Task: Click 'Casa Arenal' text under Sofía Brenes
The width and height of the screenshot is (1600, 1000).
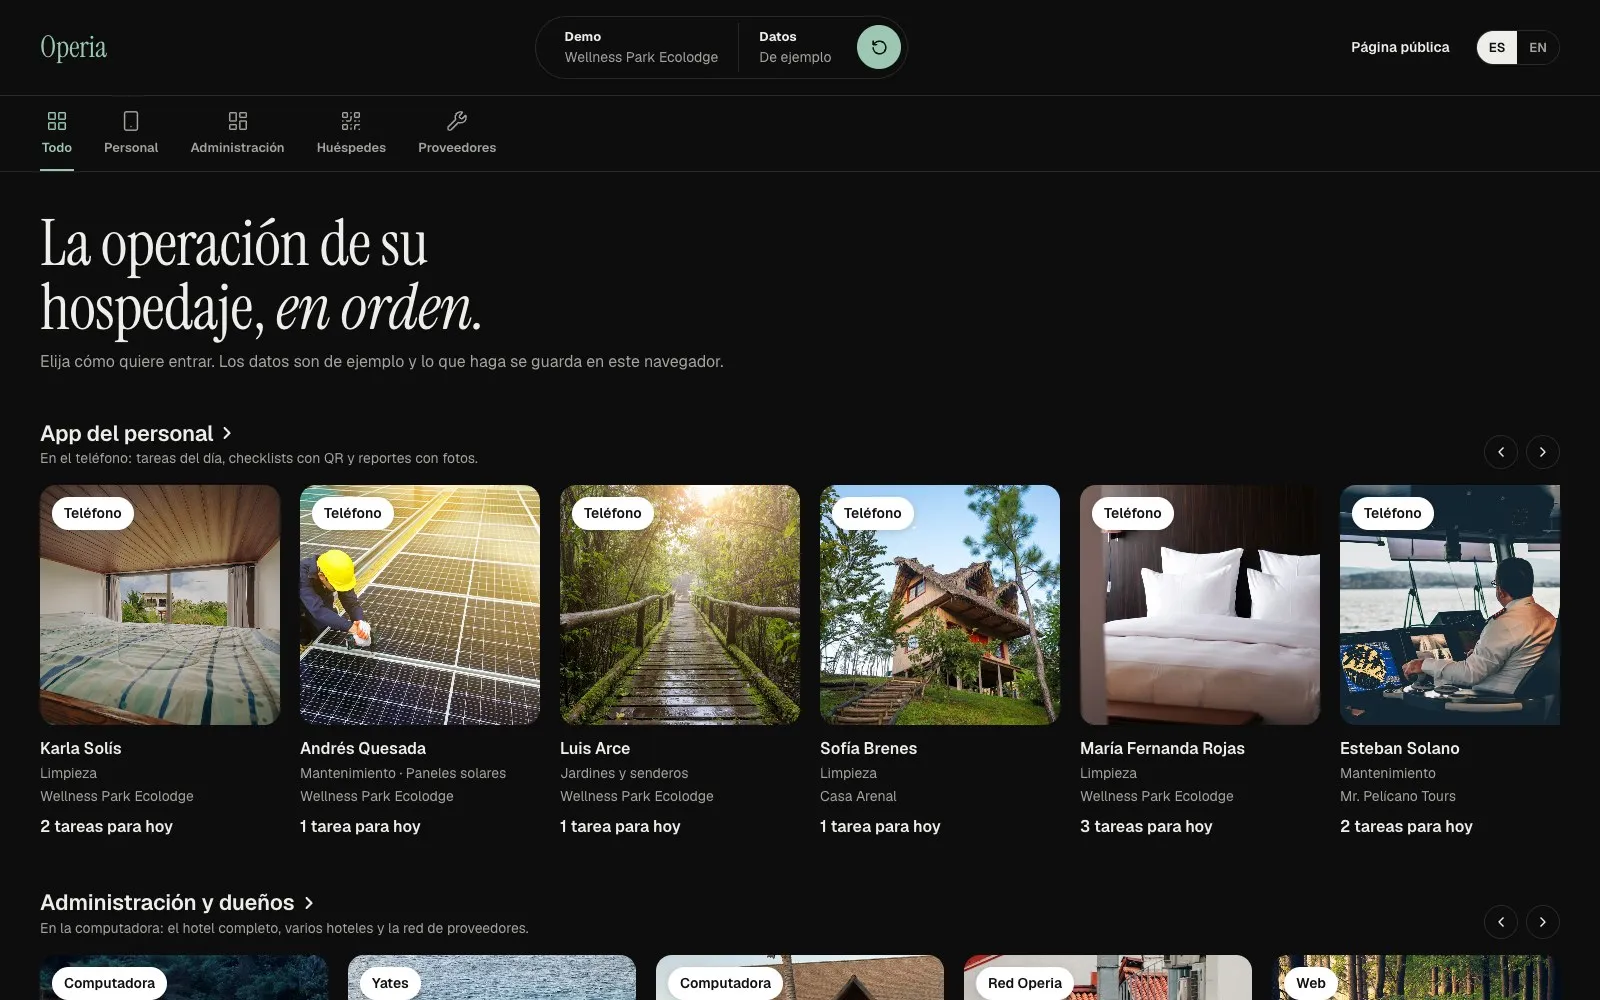Action: [858, 796]
